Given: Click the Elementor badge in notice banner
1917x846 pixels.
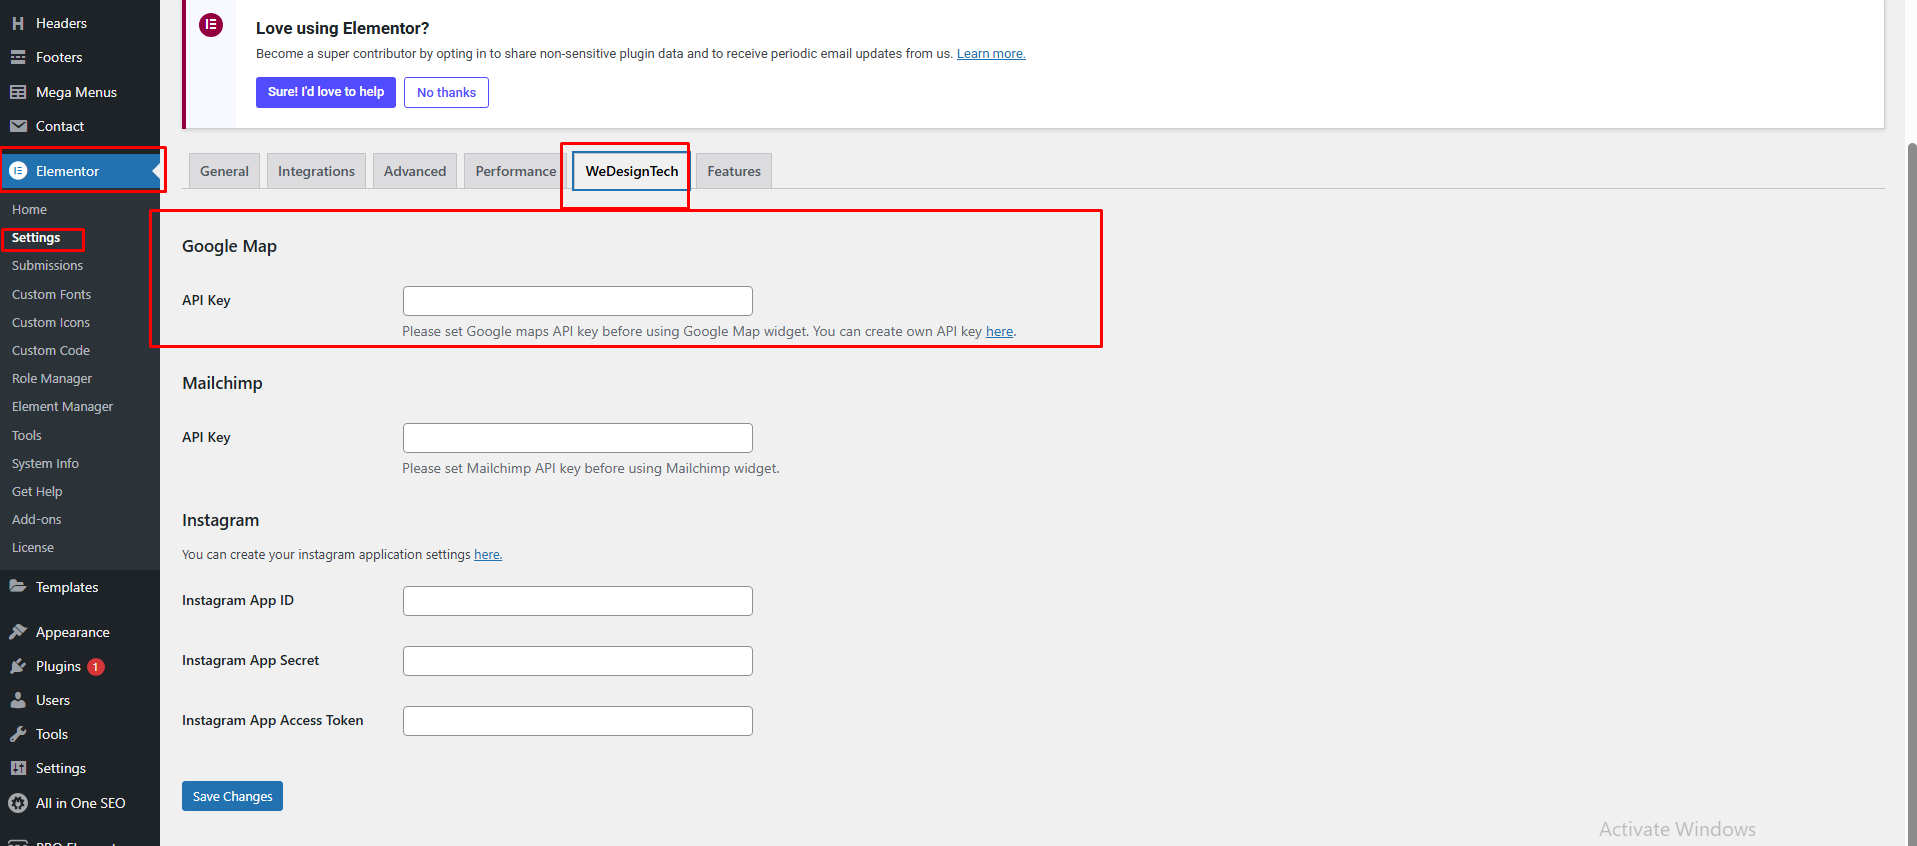Looking at the screenshot, I should (211, 24).
